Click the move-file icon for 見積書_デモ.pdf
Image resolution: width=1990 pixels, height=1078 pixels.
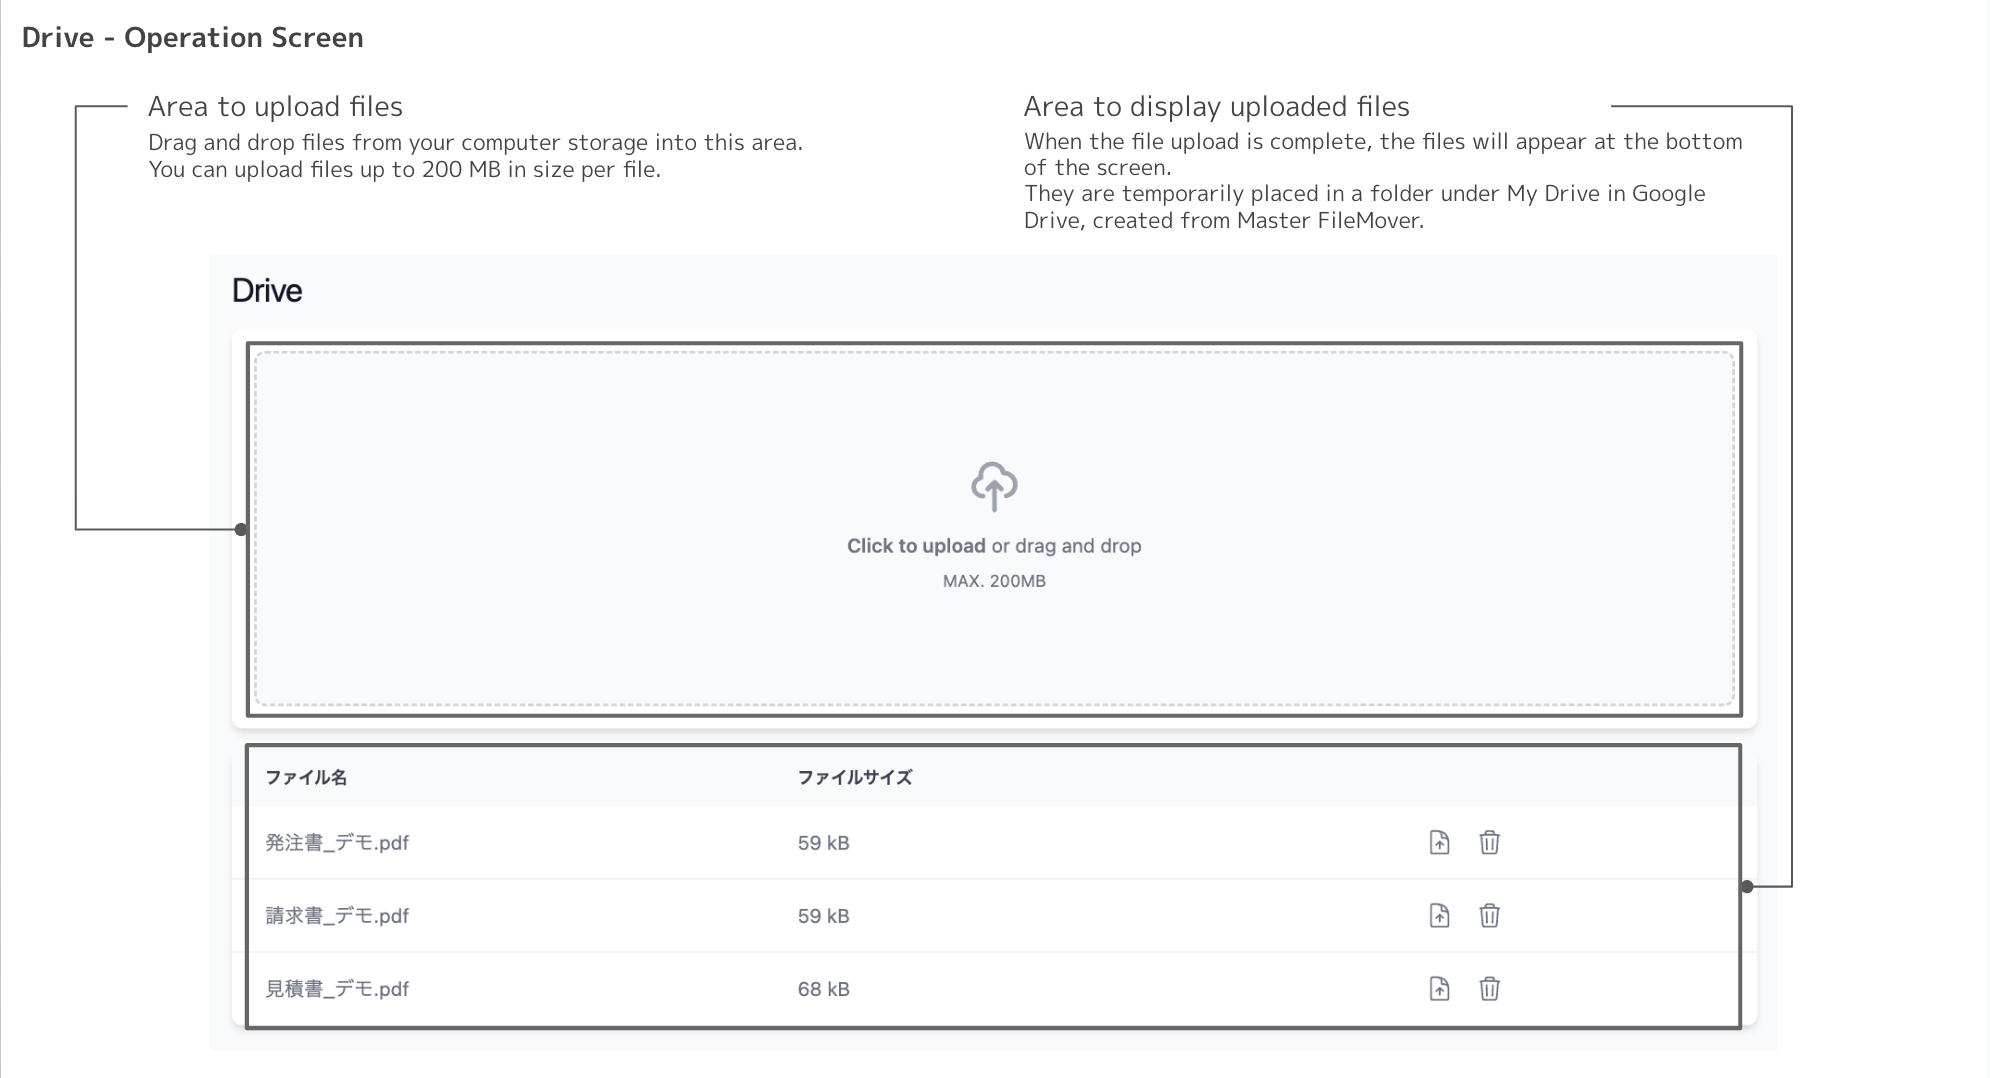(x=1439, y=988)
